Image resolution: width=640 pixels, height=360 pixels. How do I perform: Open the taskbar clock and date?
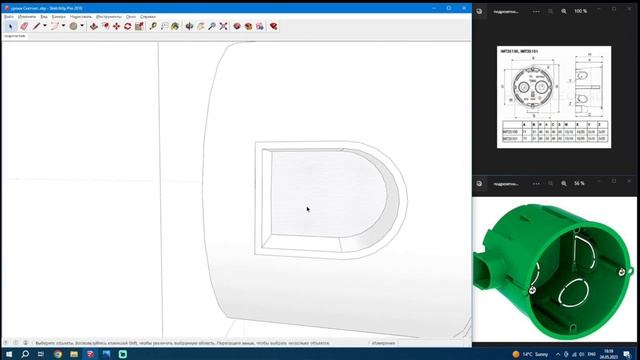click(x=609, y=354)
